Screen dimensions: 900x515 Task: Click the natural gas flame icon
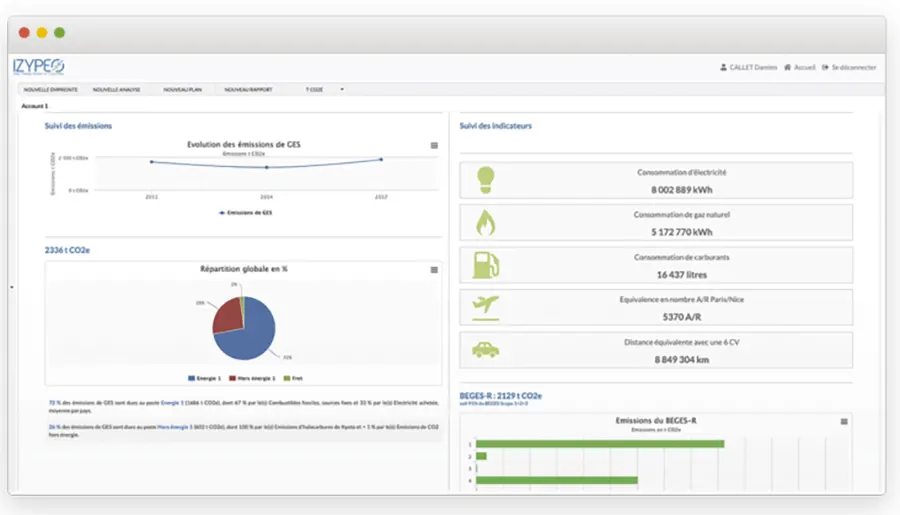tap(485, 222)
